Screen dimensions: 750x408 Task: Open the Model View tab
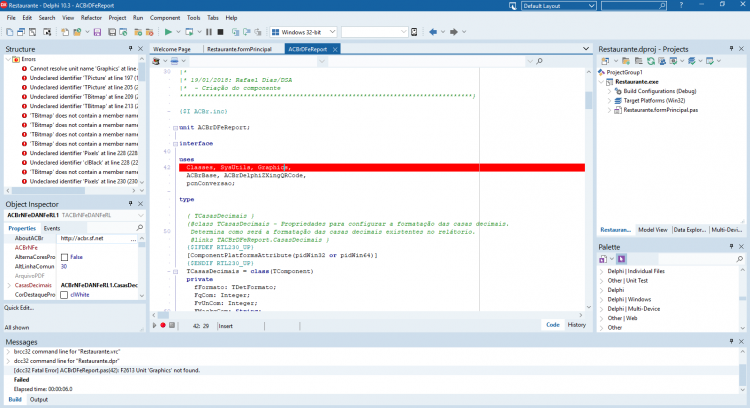652,230
